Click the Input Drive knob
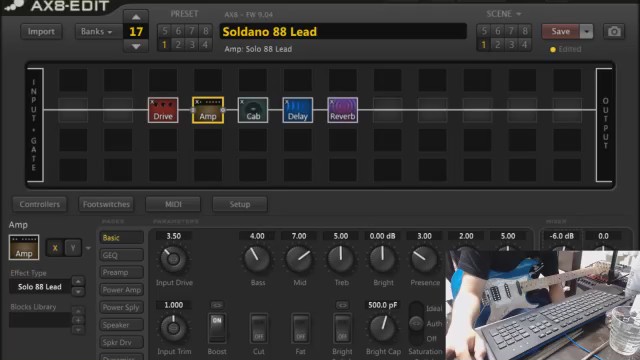 (173, 259)
